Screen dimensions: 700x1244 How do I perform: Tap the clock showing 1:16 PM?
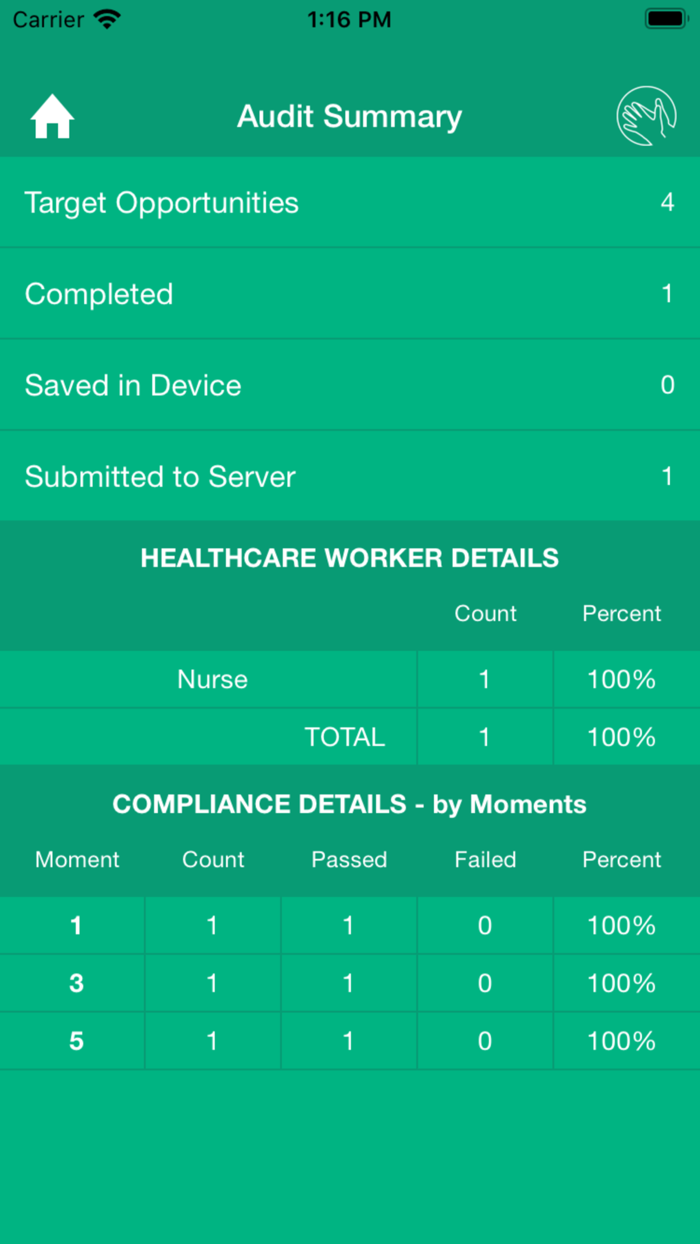349,18
